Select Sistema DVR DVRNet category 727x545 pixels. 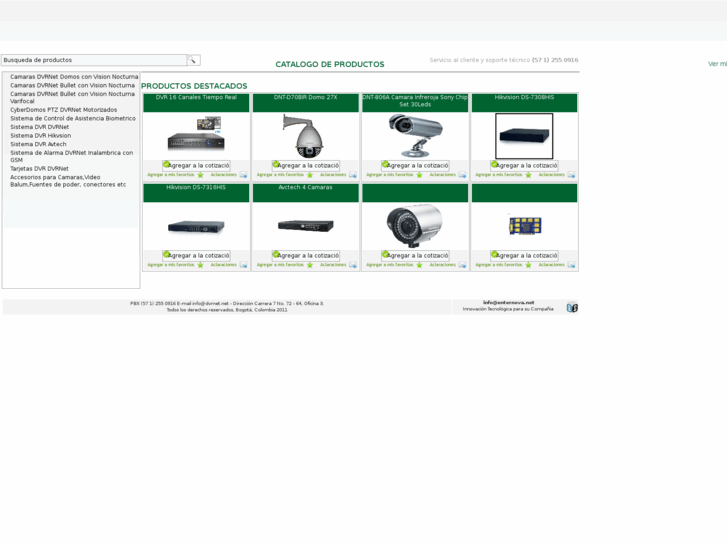[x=39, y=127]
